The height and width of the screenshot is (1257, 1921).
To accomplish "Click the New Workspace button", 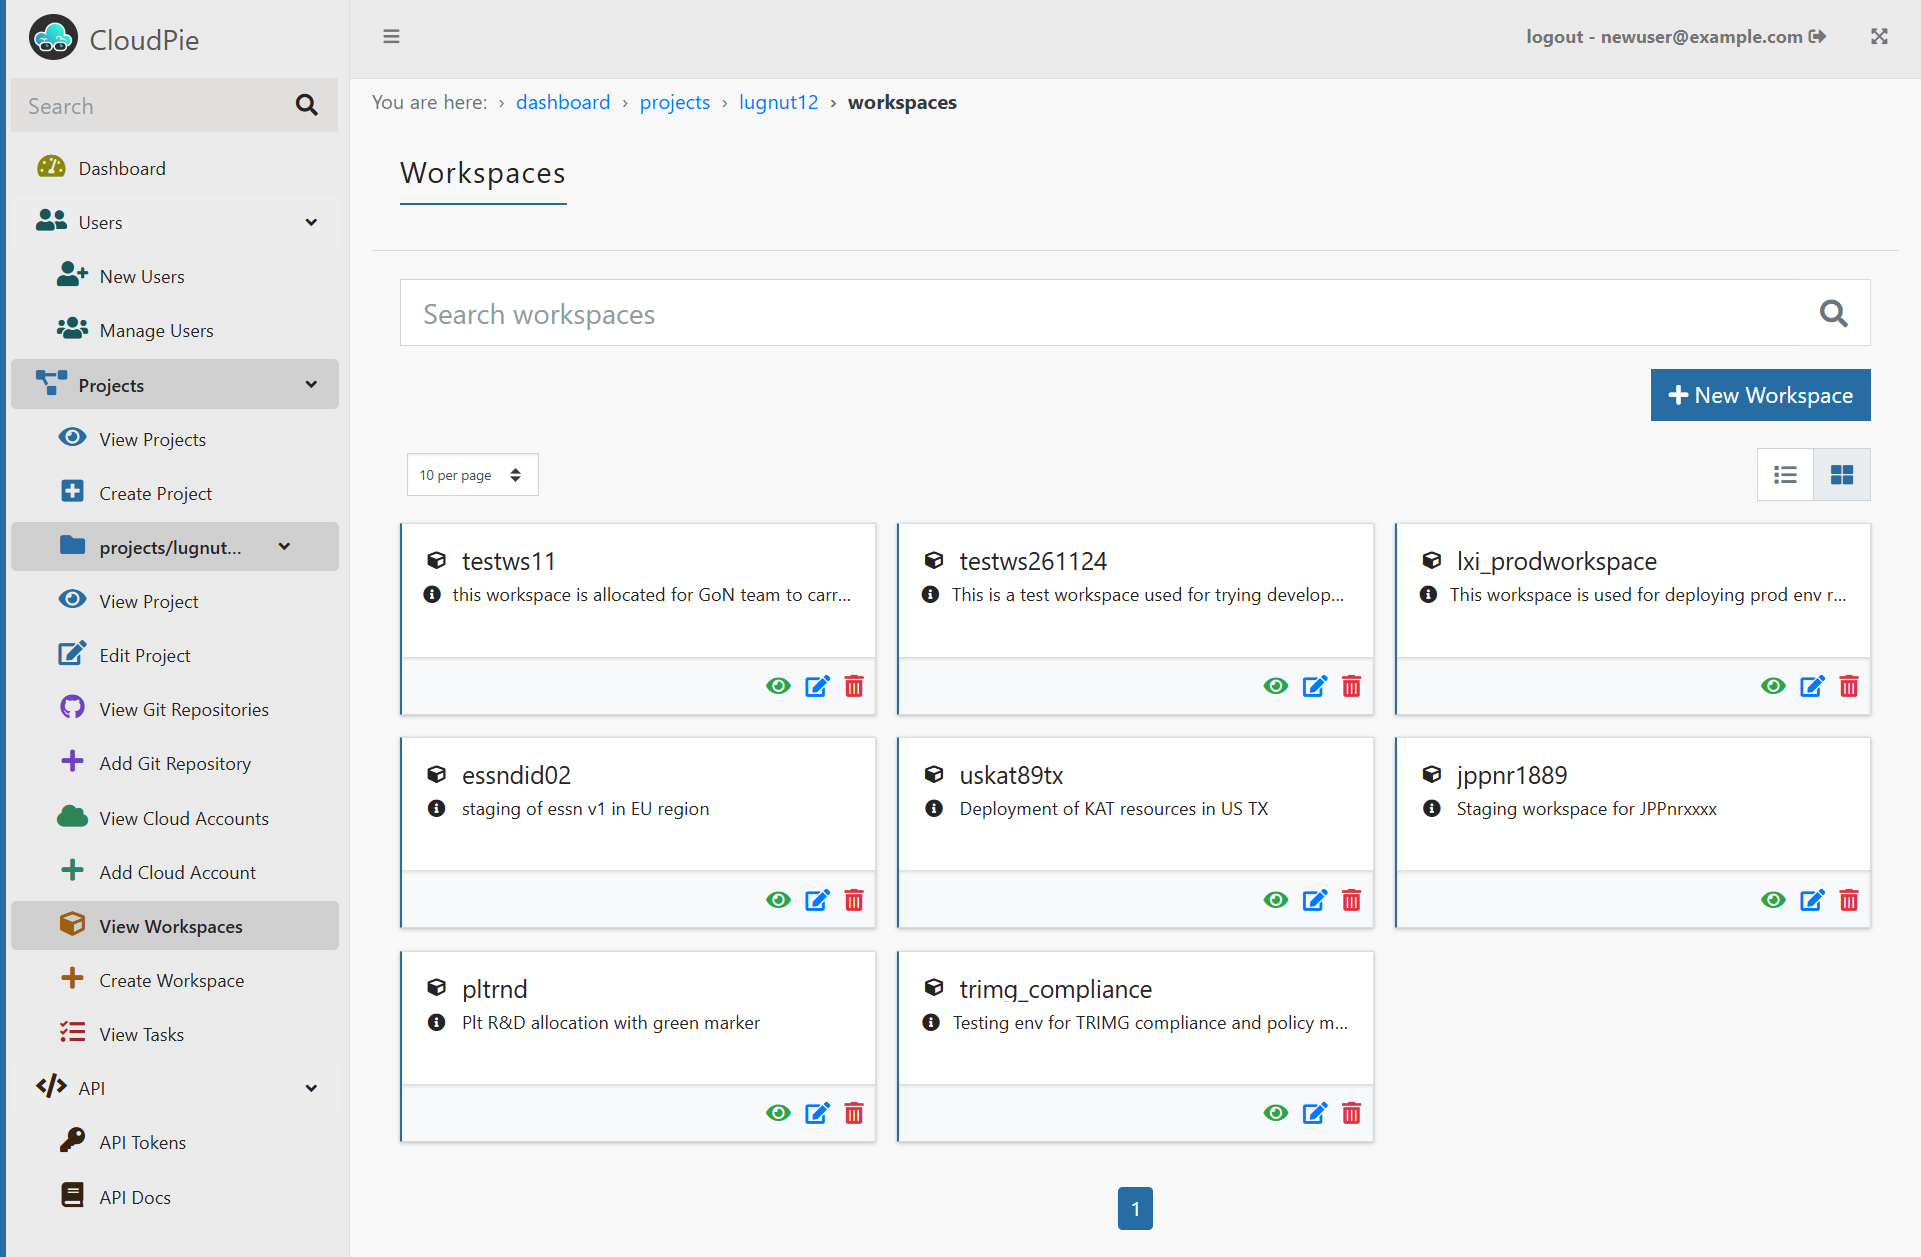I will point(1759,395).
